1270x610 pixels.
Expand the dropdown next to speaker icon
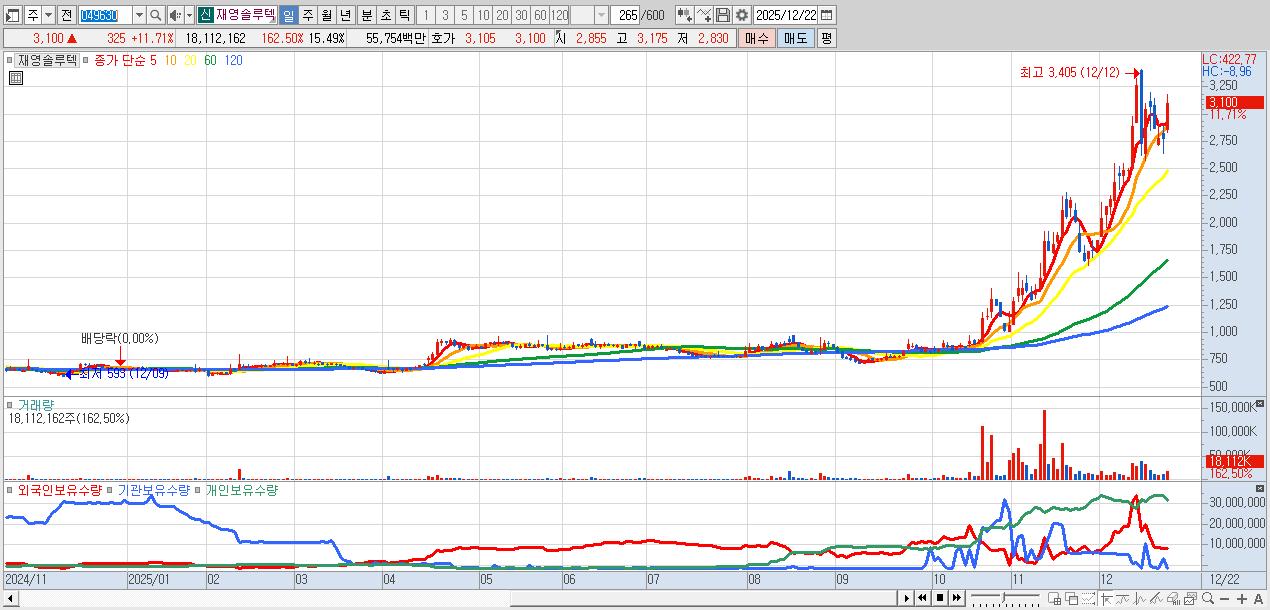point(189,15)
